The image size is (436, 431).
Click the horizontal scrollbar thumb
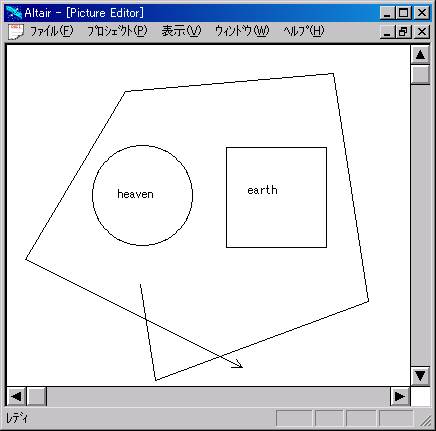36,396
